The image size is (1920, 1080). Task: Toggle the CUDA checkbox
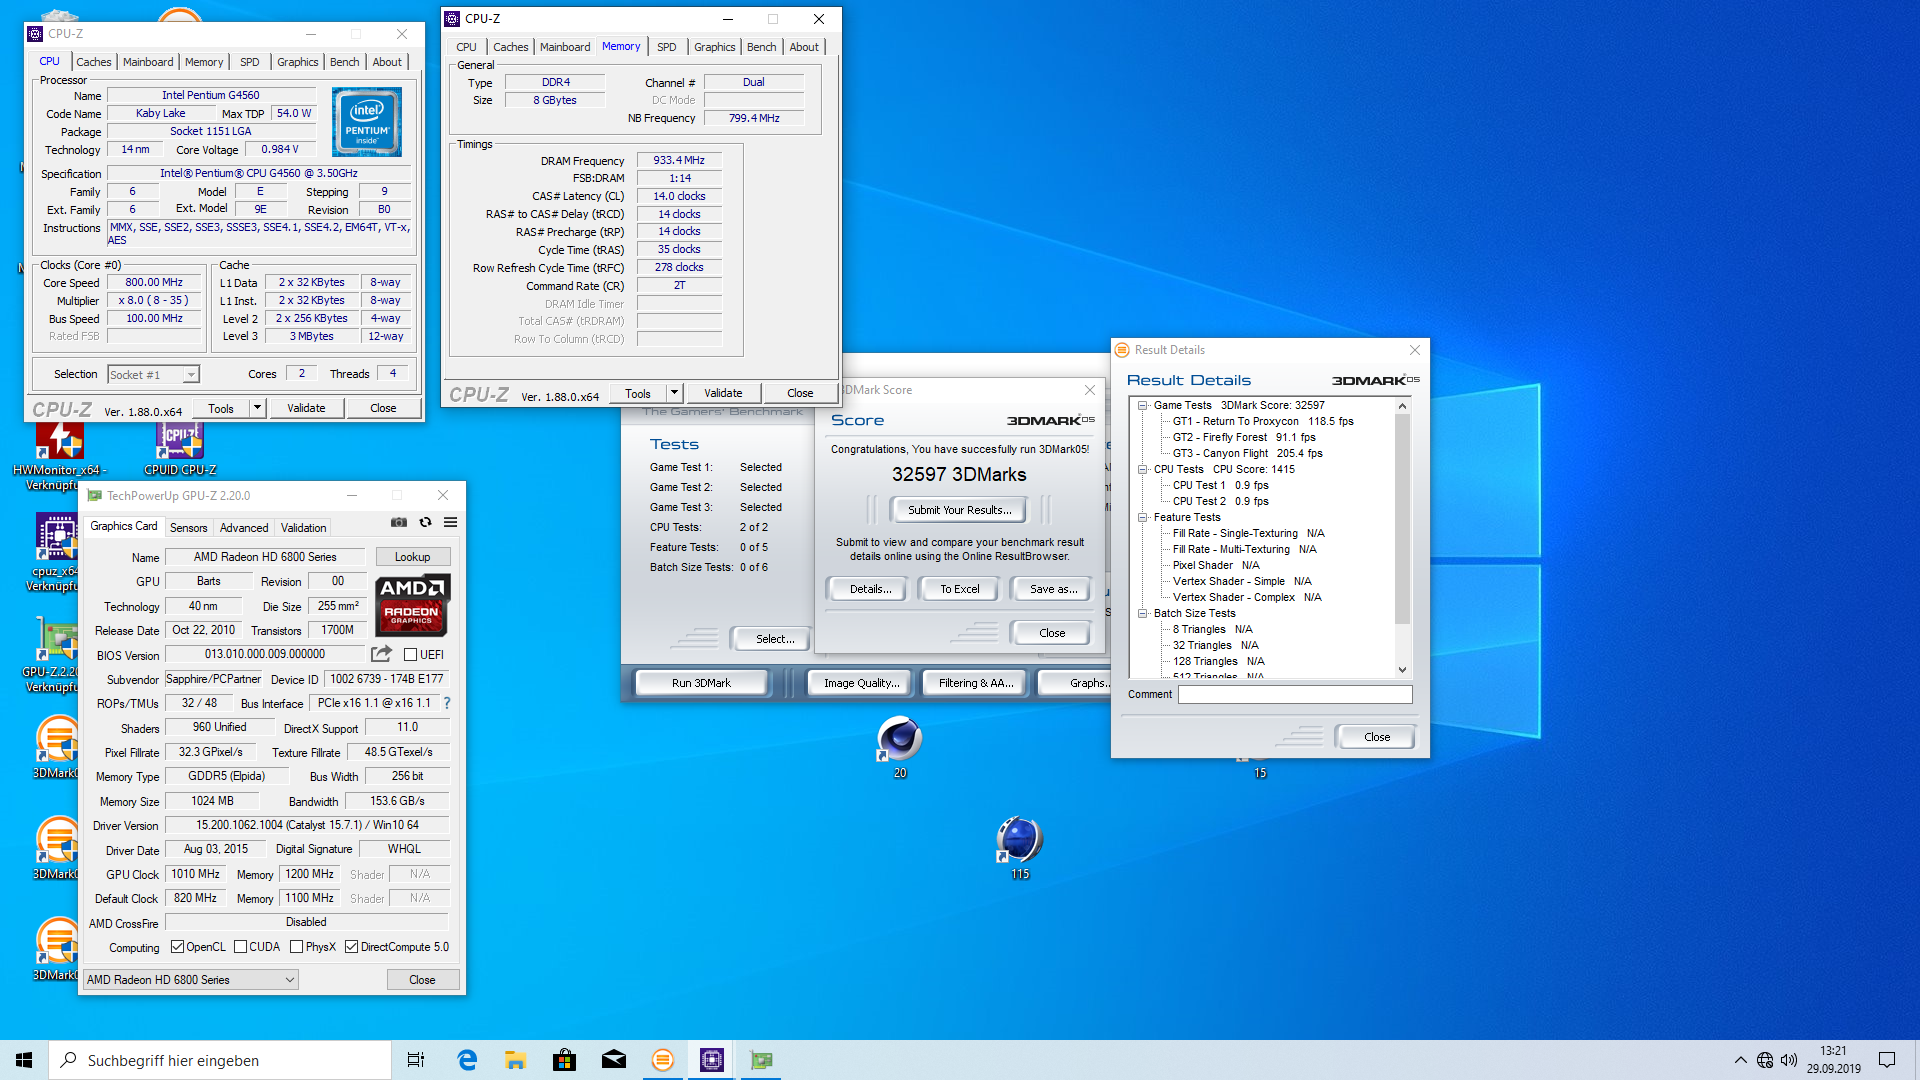[x=240, y=947]
